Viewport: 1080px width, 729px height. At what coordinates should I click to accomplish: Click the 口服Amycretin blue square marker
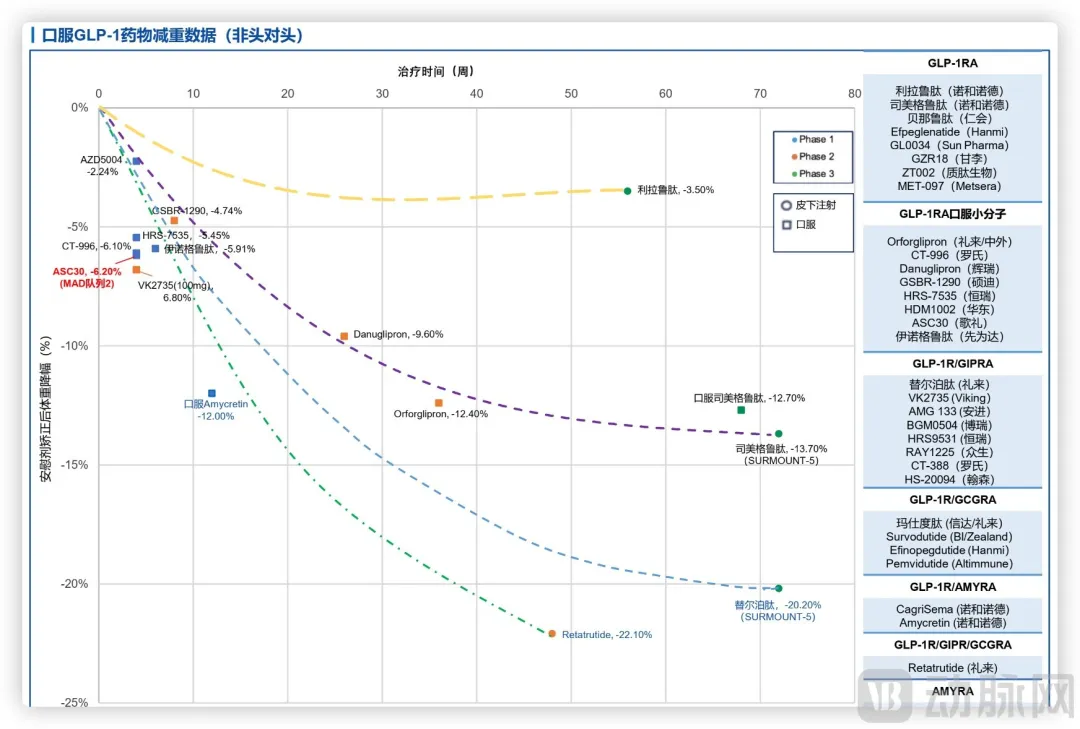point(212,394)
